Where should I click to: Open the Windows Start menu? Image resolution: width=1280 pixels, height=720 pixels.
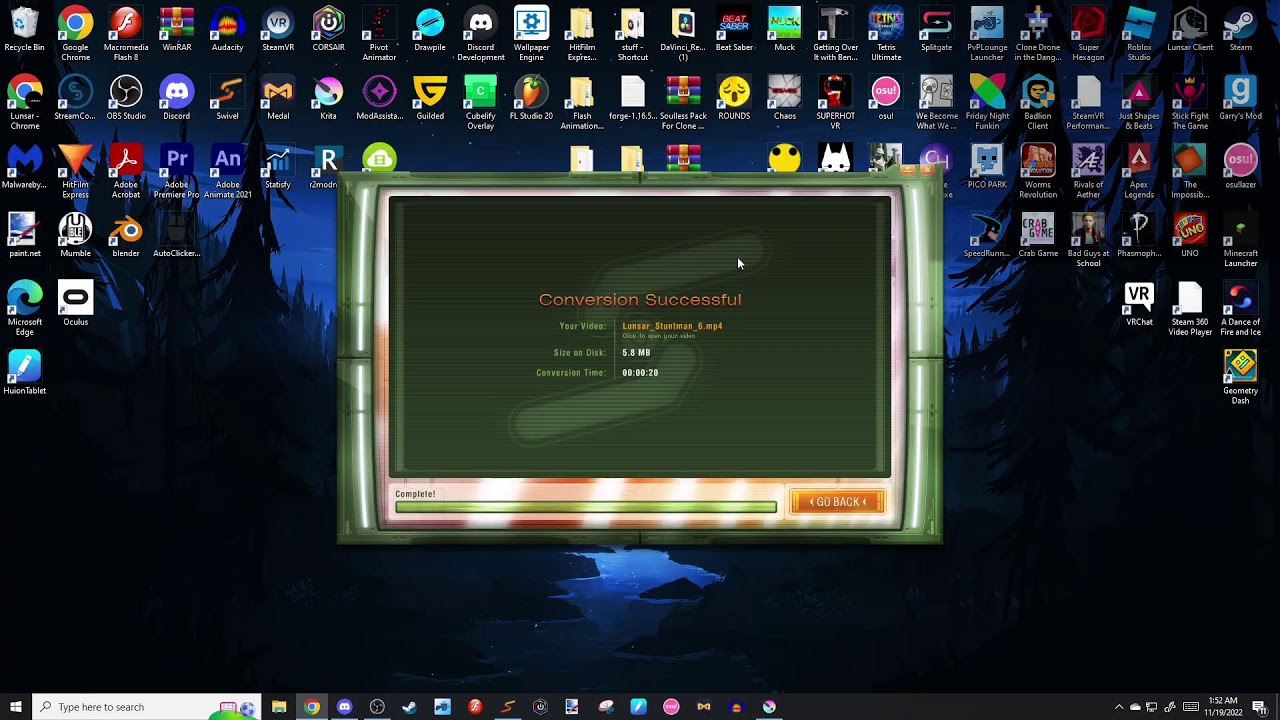pos(15,707)
